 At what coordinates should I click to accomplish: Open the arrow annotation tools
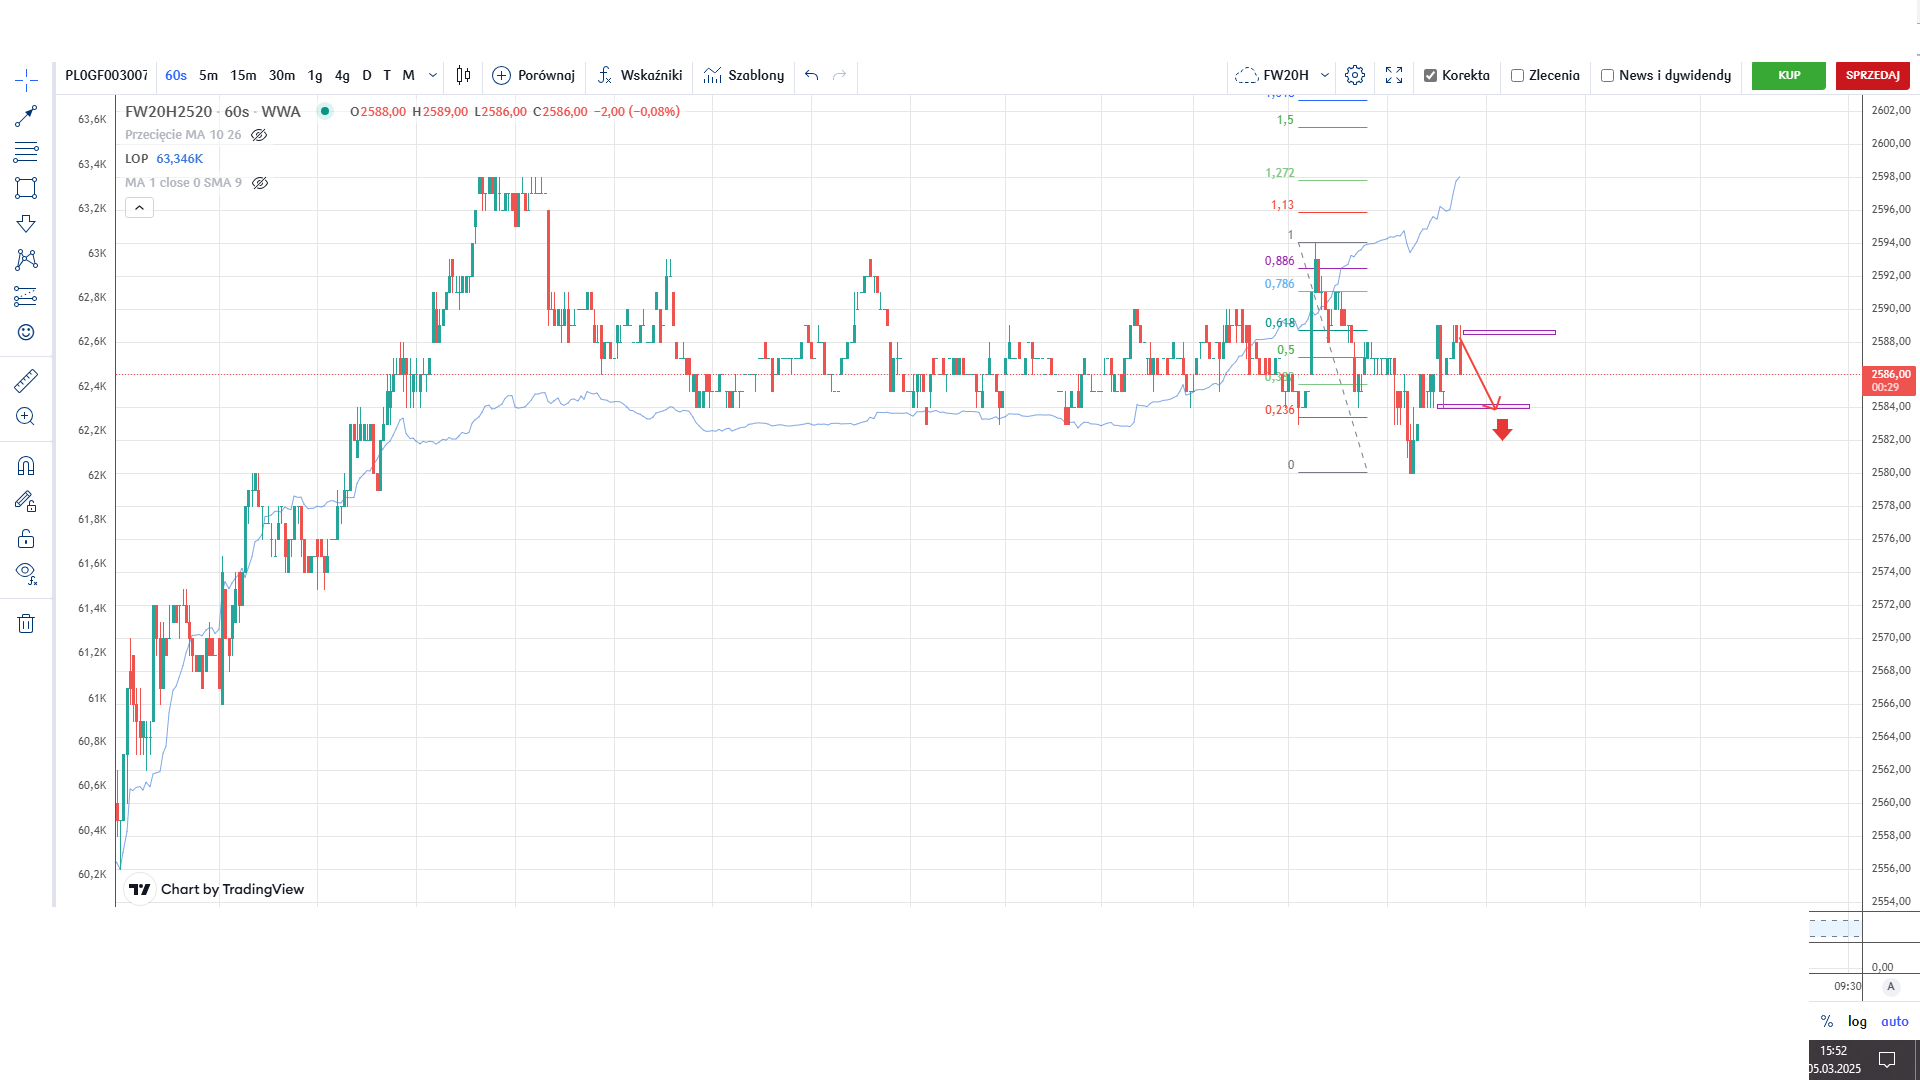(26, 224)
